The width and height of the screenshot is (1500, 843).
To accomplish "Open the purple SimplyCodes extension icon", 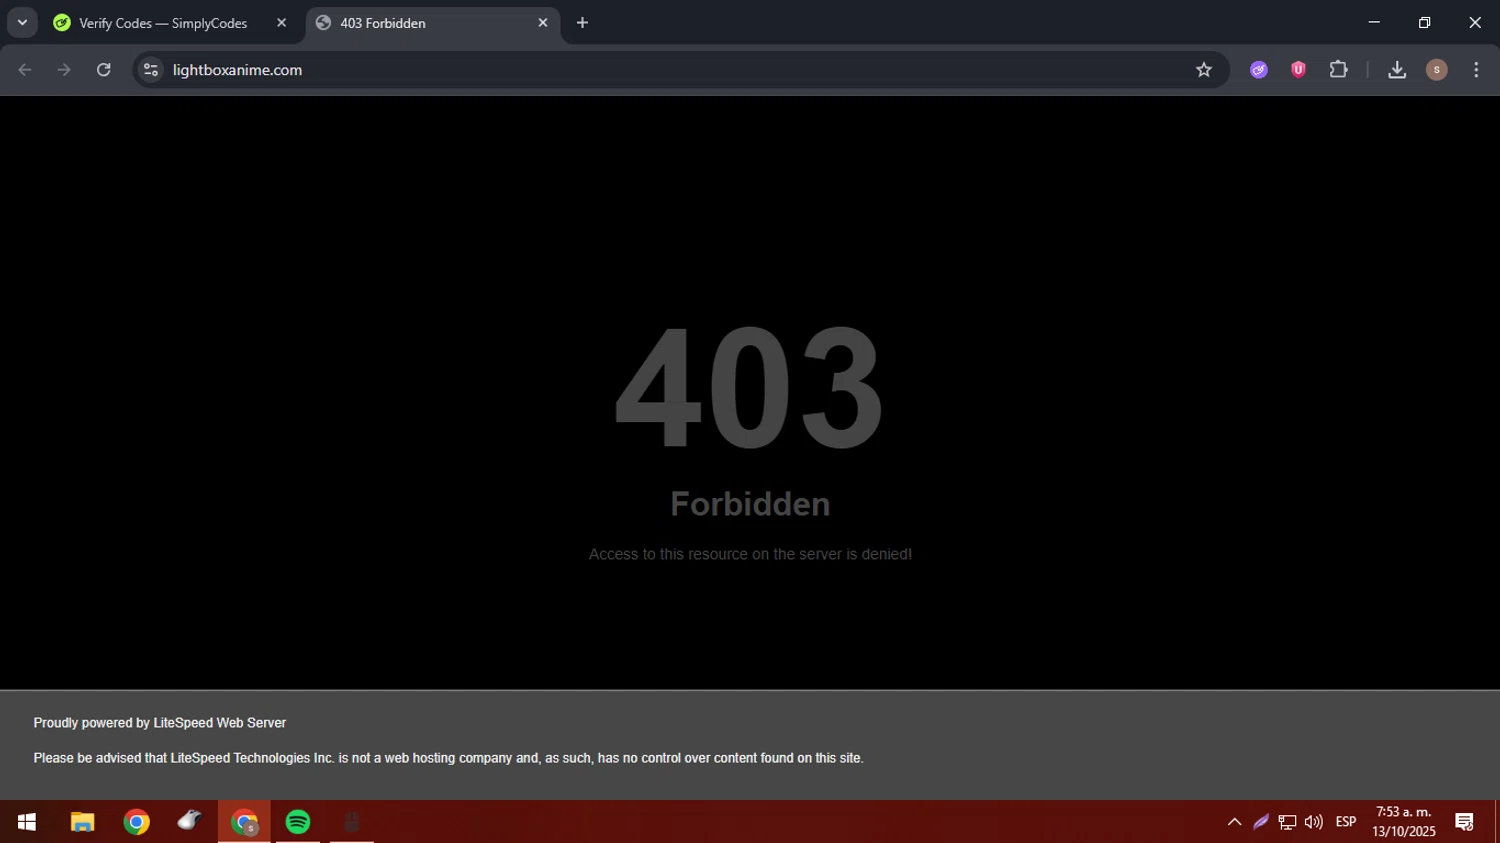I will [x=1259, y=70].
